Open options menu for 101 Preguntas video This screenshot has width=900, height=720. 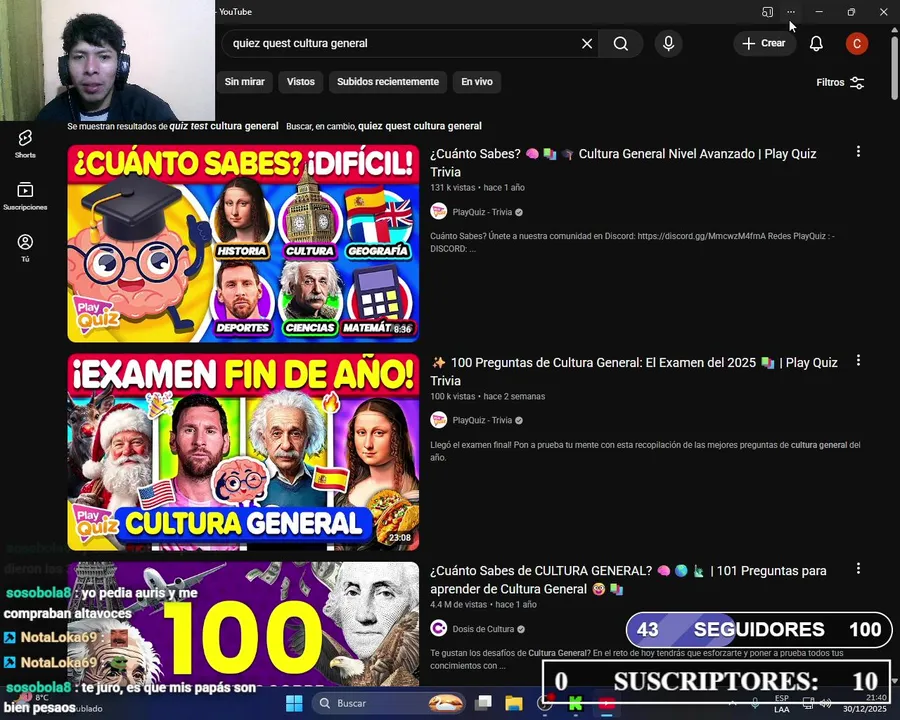(x=858, y=568)
